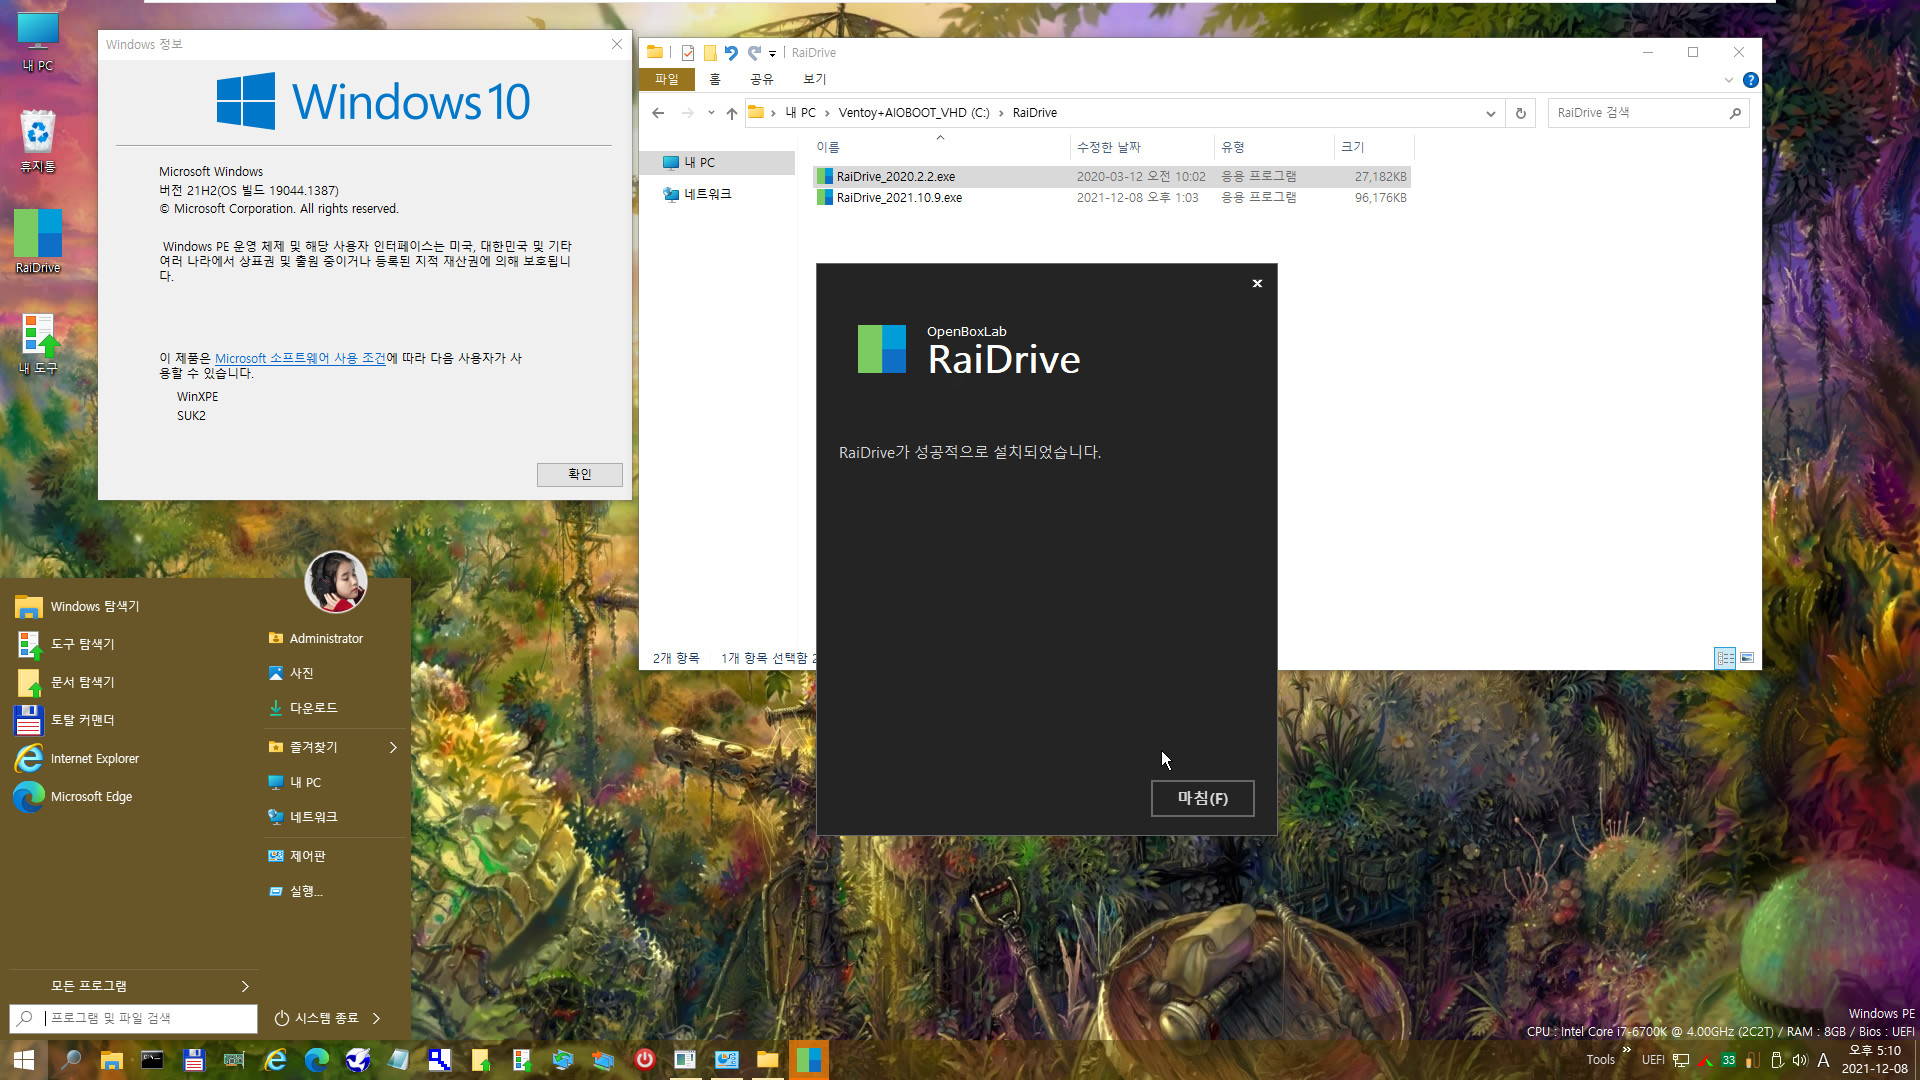Open the Microsoft 소프트웨어 사용 조건 link
The image size is (1920, 1080).
300,358
